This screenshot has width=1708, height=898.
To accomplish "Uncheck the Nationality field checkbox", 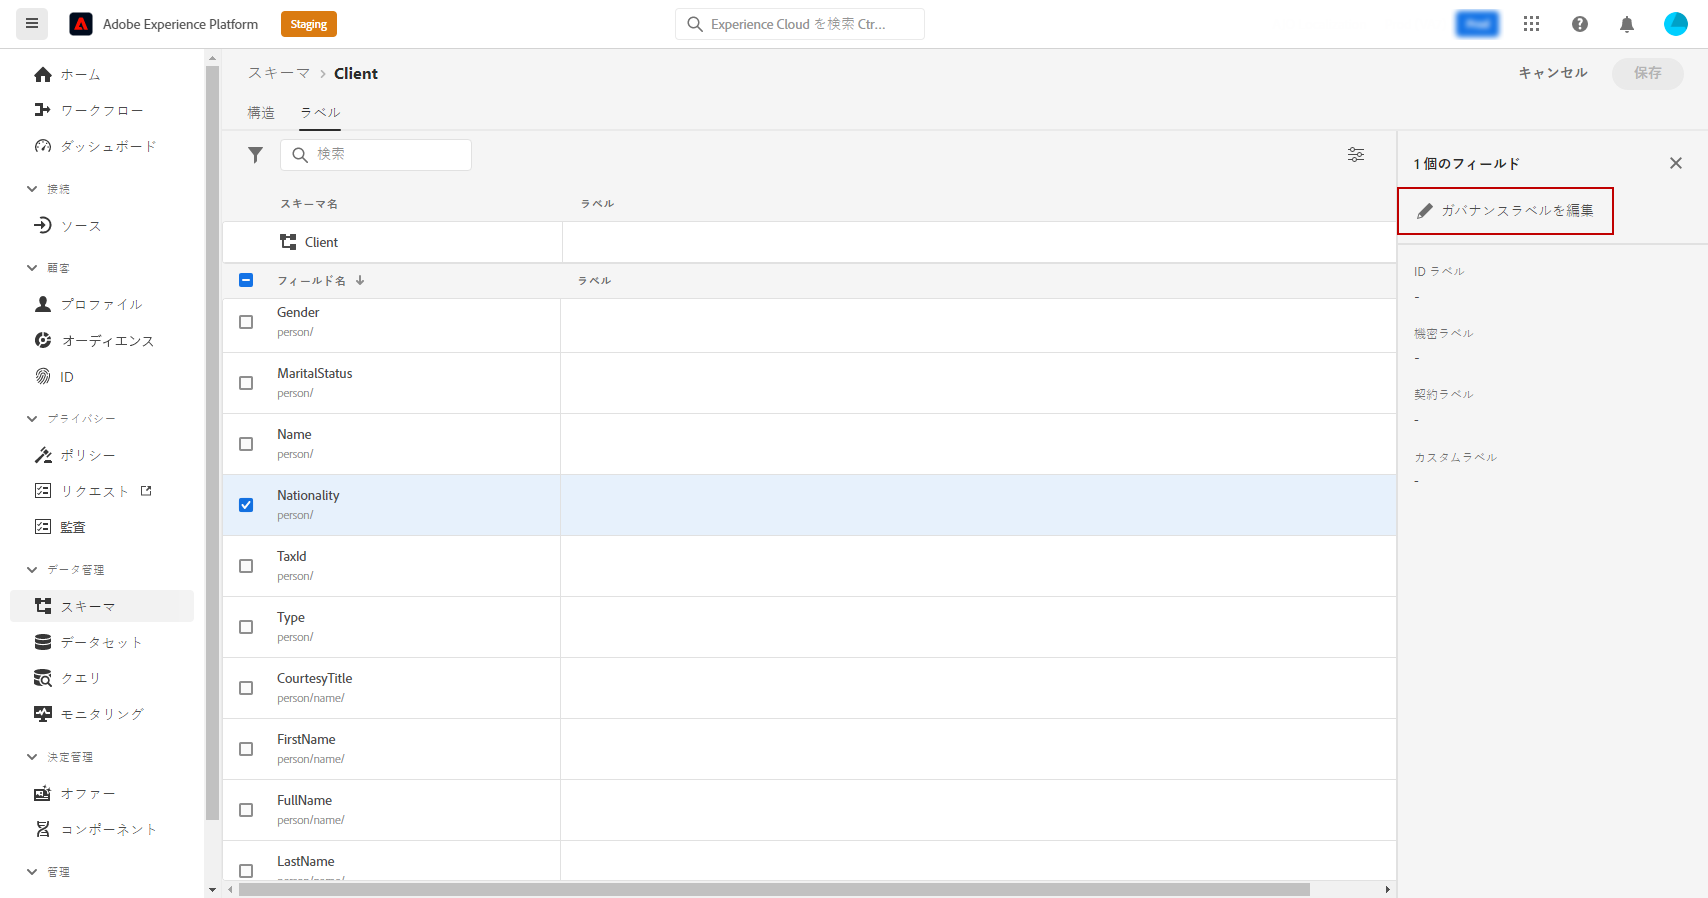I will click(x=246, y=505).
